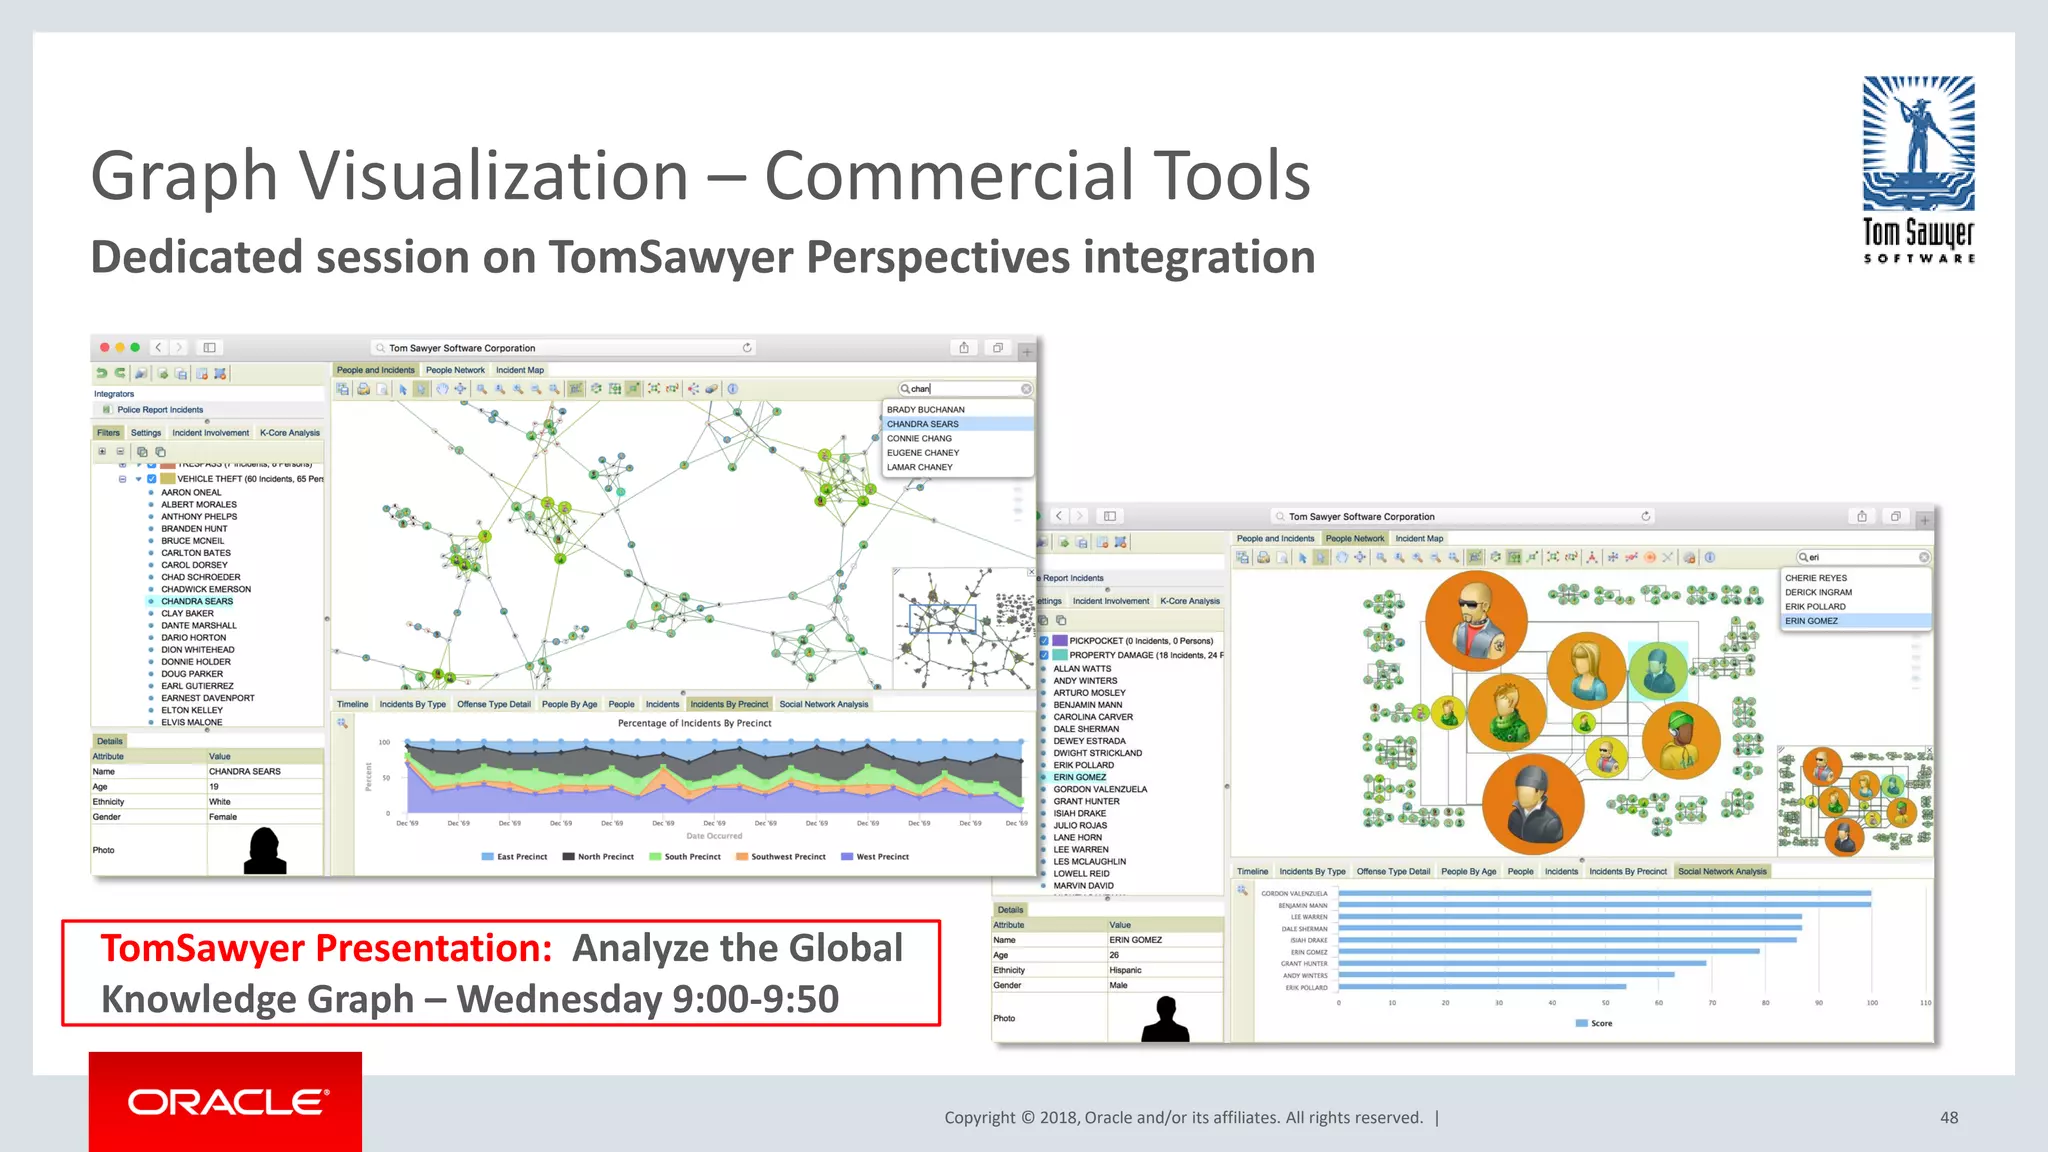Viewport: 2048px width, 1152px height.
Task: Switch to Social Network Analysis tab in left window
Action: pyautogui.click(x=823, y=704)
